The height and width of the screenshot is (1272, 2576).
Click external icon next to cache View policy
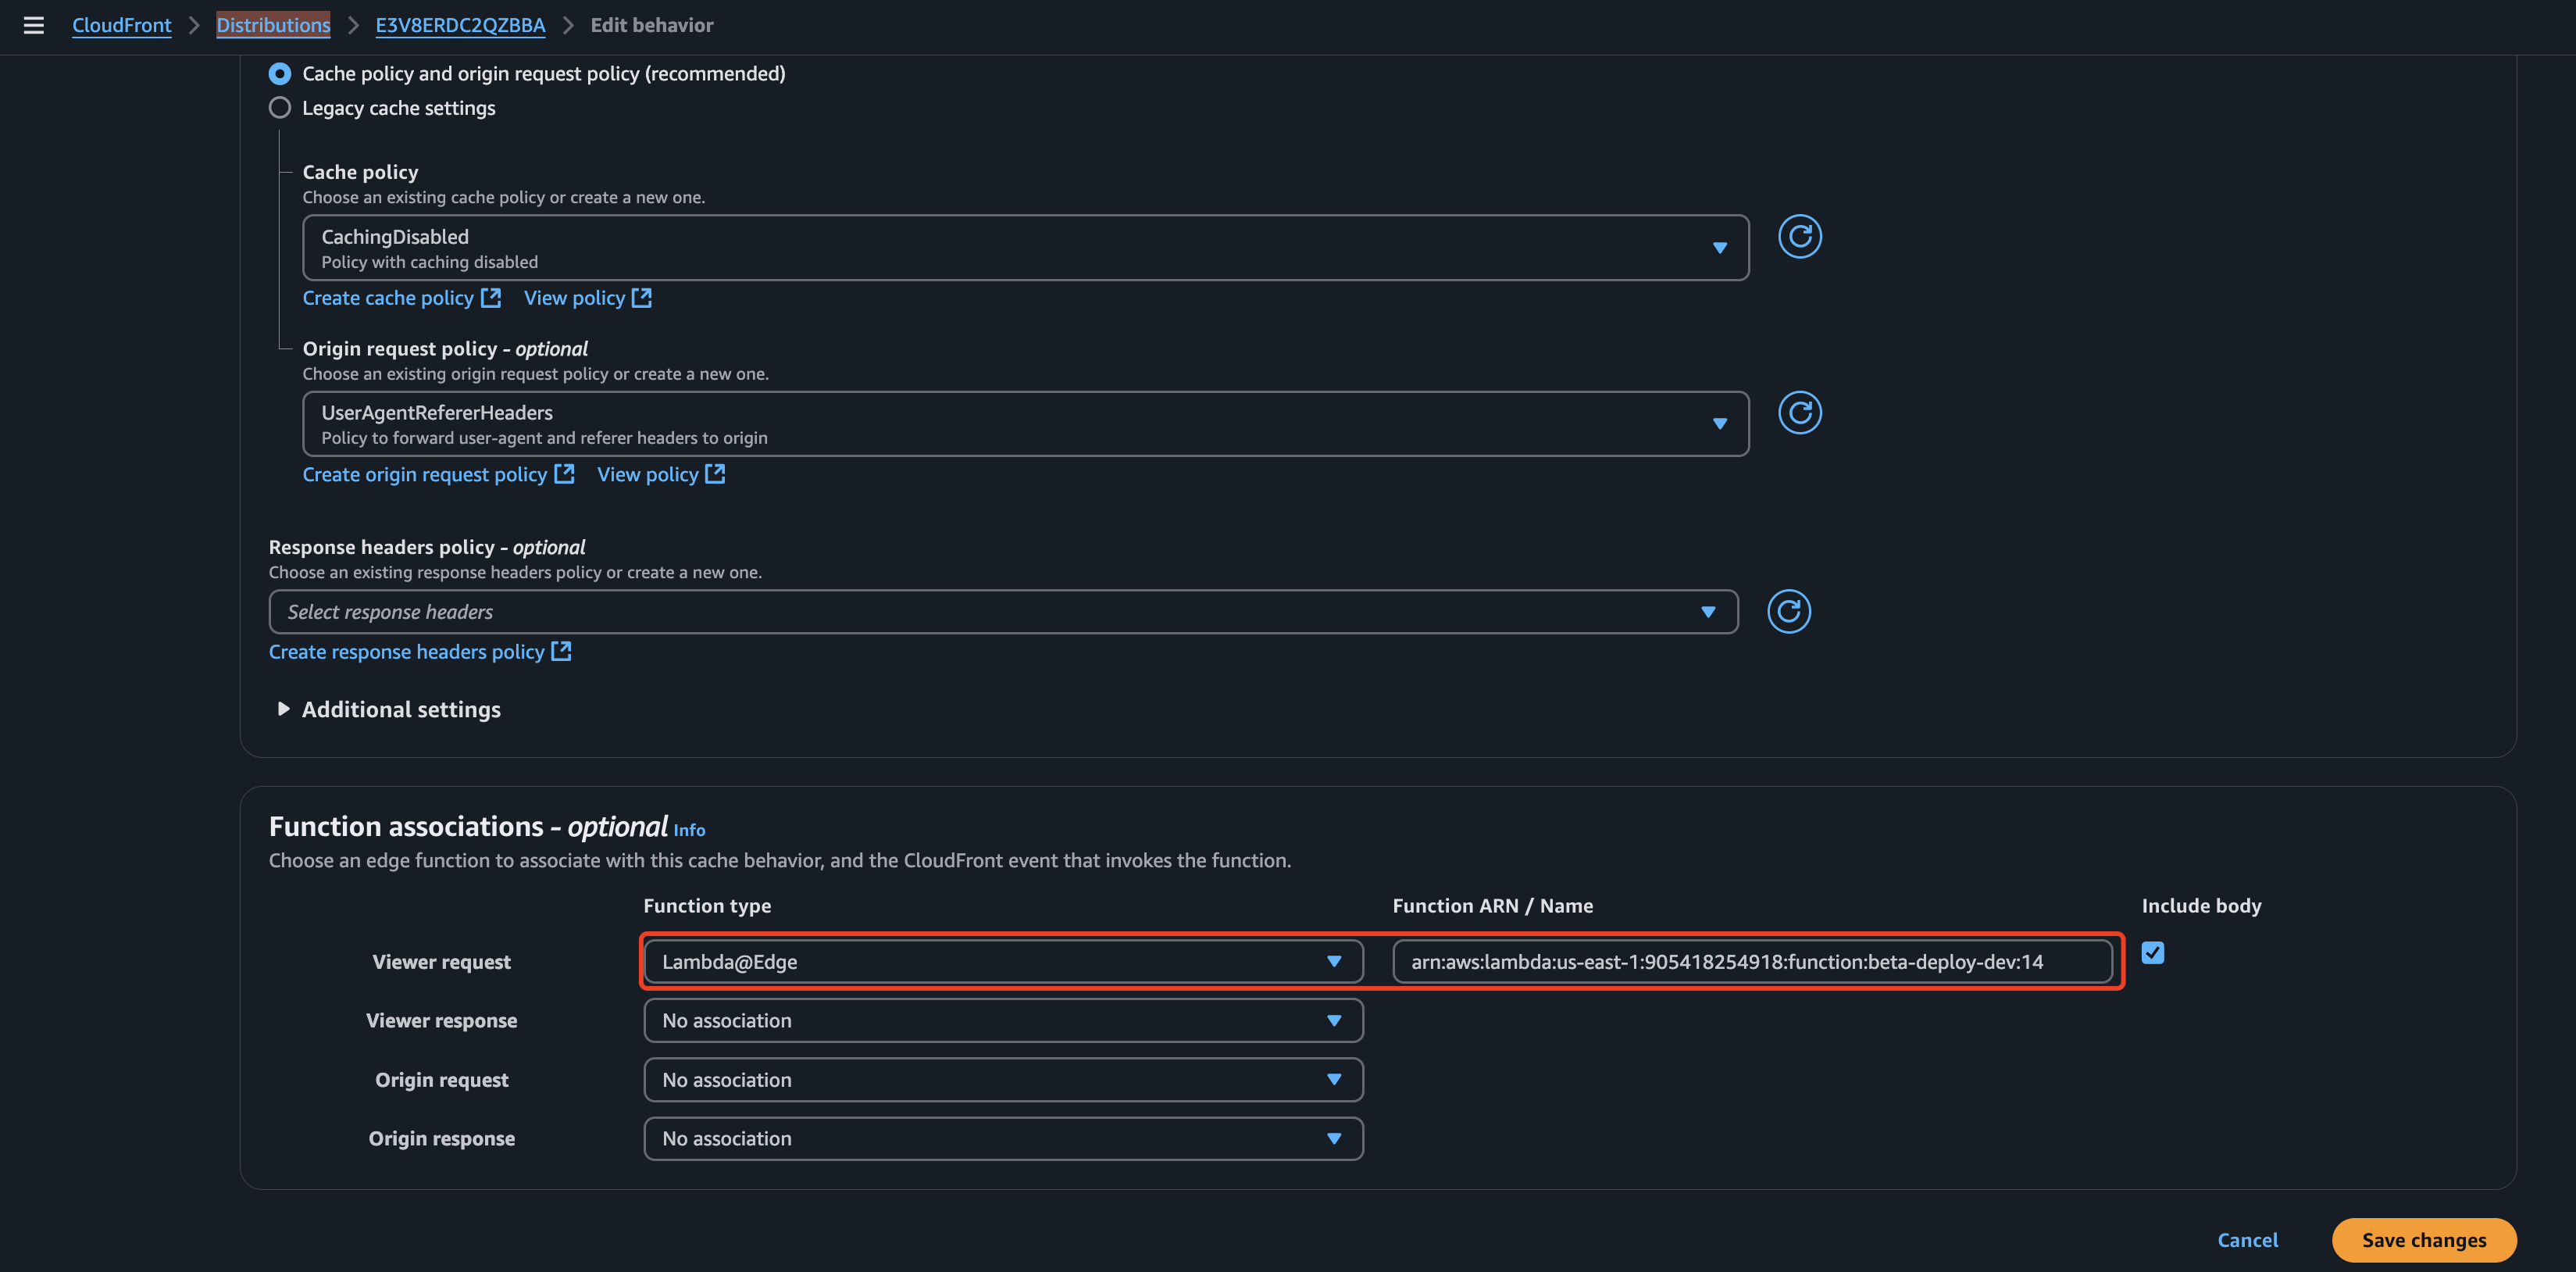tap(642, 298)
